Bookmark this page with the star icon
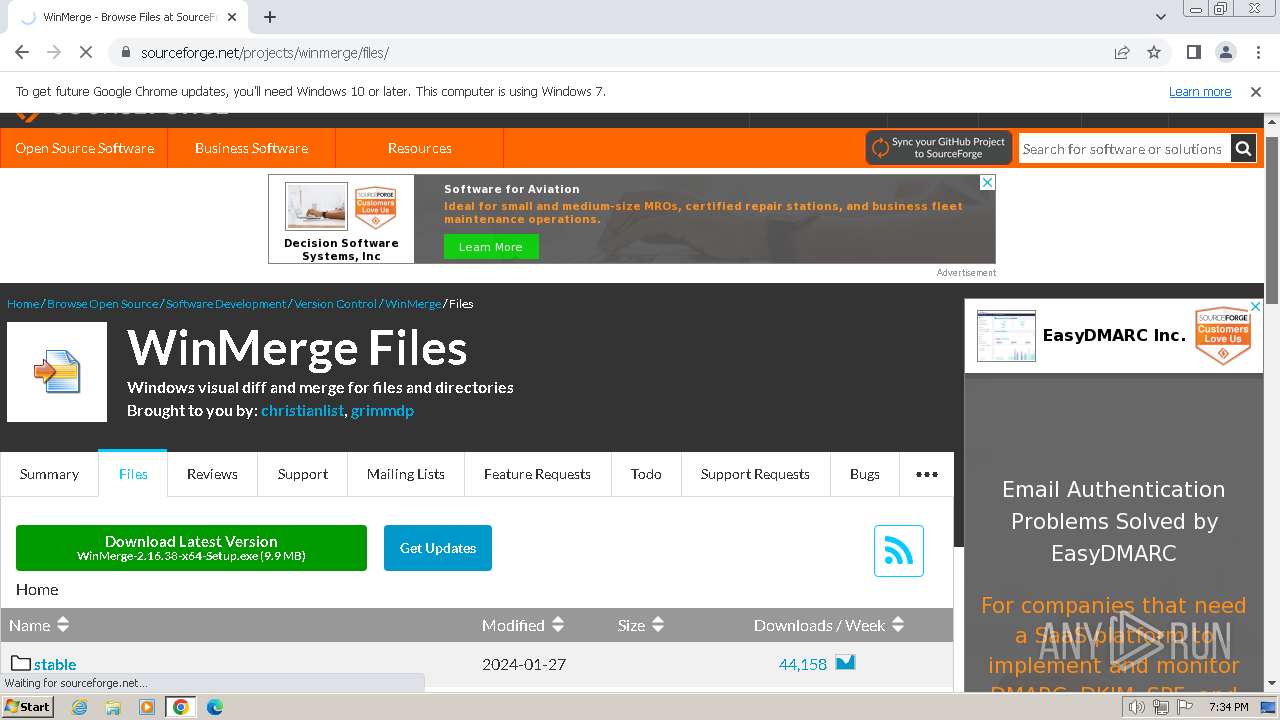 point(1154,52)
